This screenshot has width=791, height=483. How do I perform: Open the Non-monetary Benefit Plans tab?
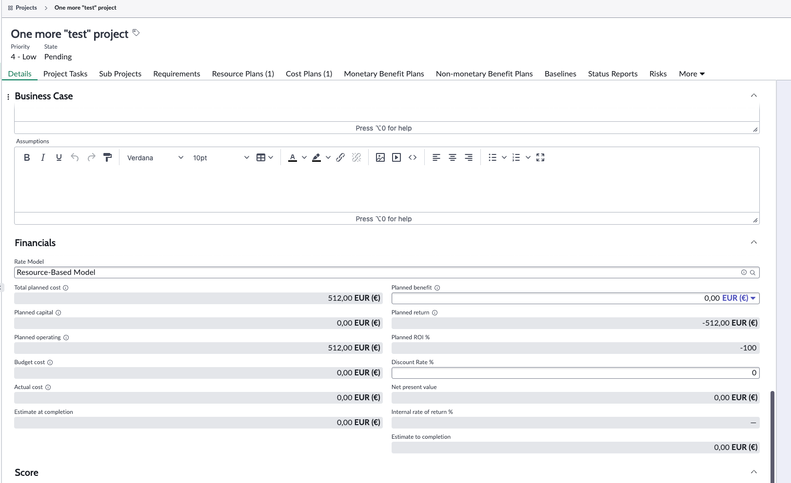click(x=484, y=74)
